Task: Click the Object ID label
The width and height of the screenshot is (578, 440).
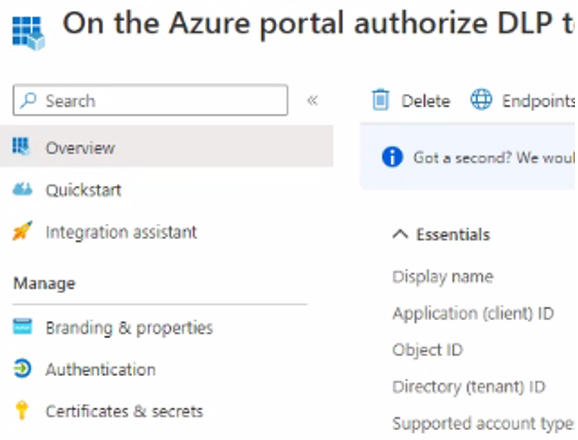Action: pos(428,350)
